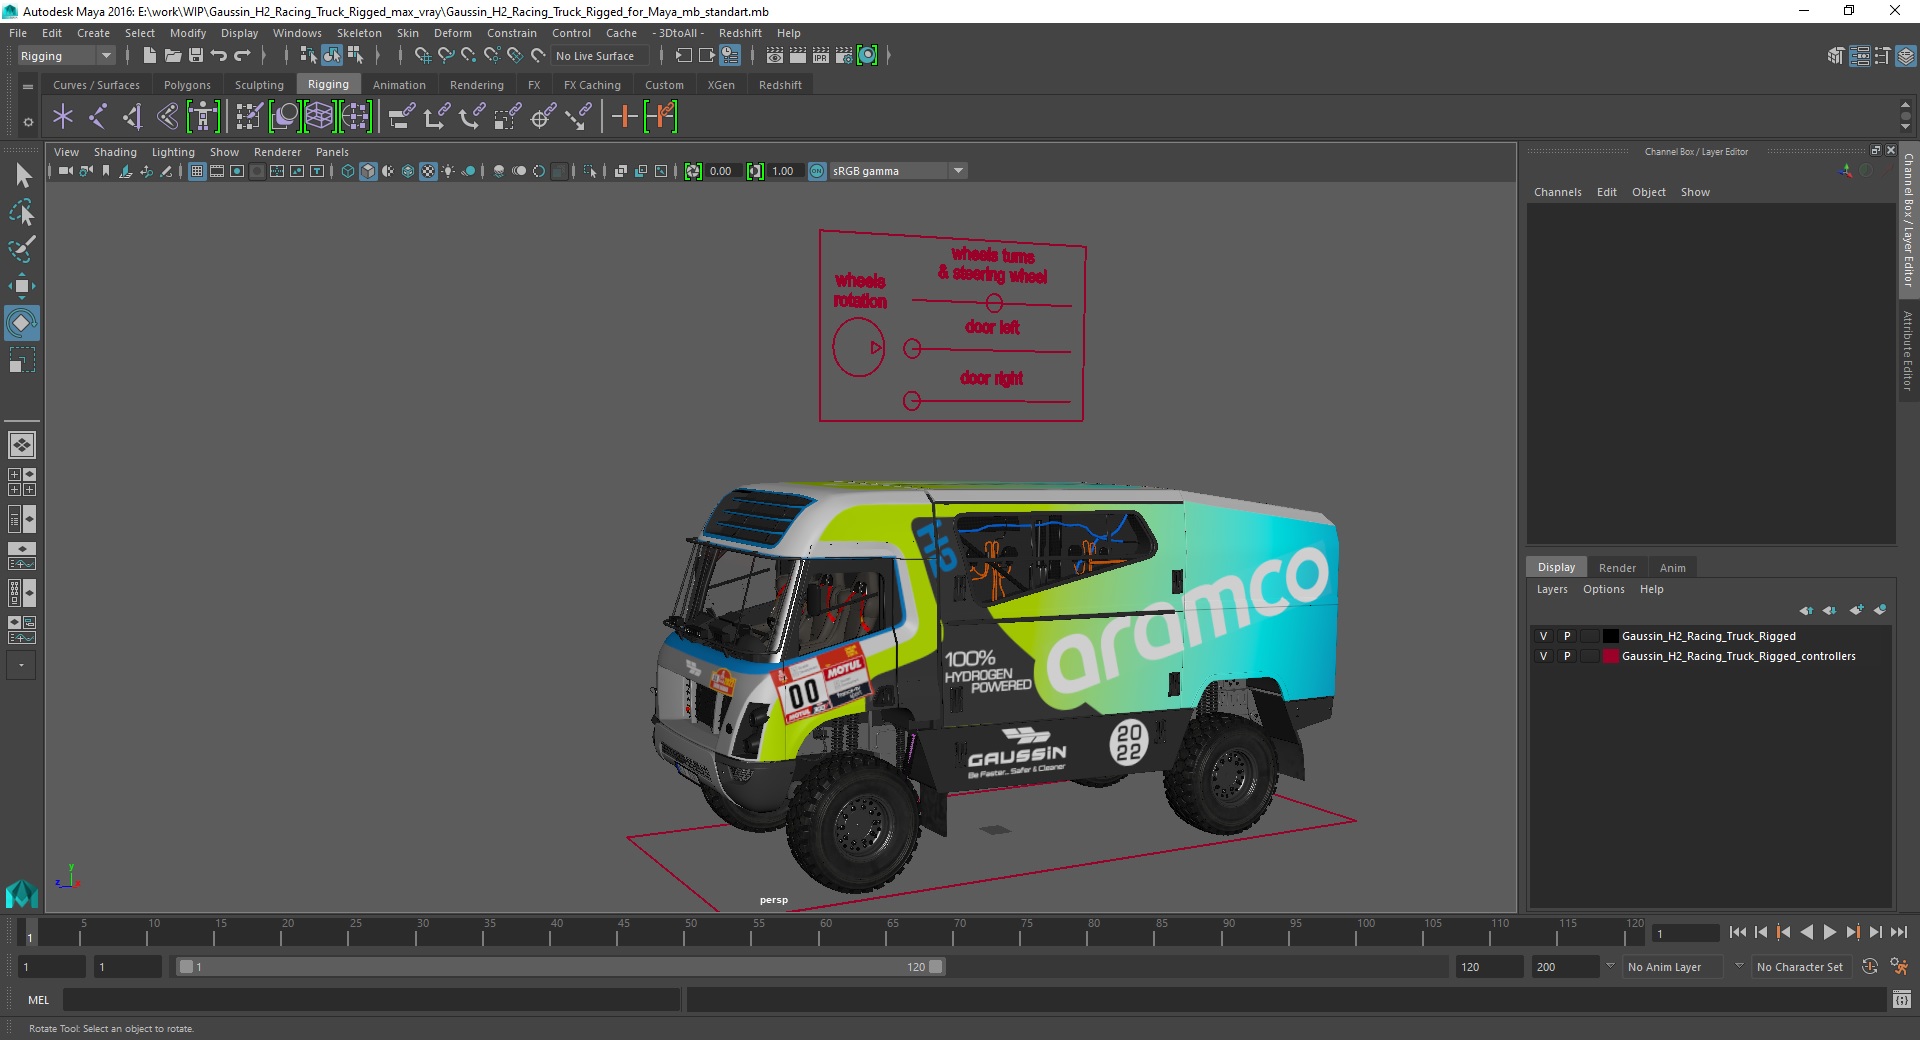Toggle viewport grid display button

click(197, 171)
